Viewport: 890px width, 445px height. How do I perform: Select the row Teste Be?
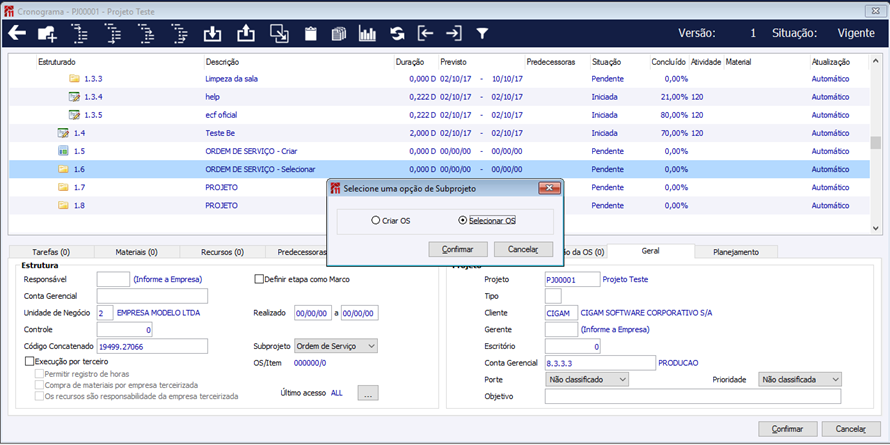click(438, 133)
